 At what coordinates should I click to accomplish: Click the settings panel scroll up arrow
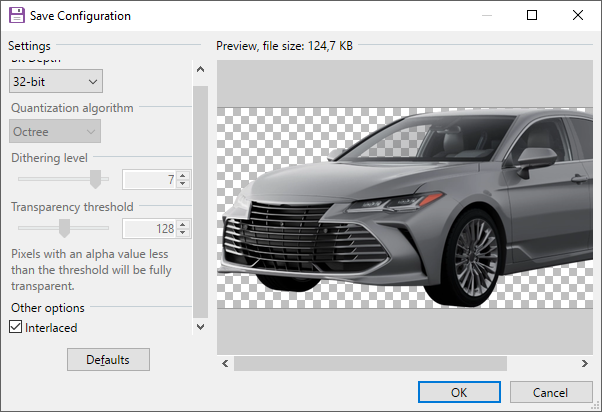click(200, 70)
